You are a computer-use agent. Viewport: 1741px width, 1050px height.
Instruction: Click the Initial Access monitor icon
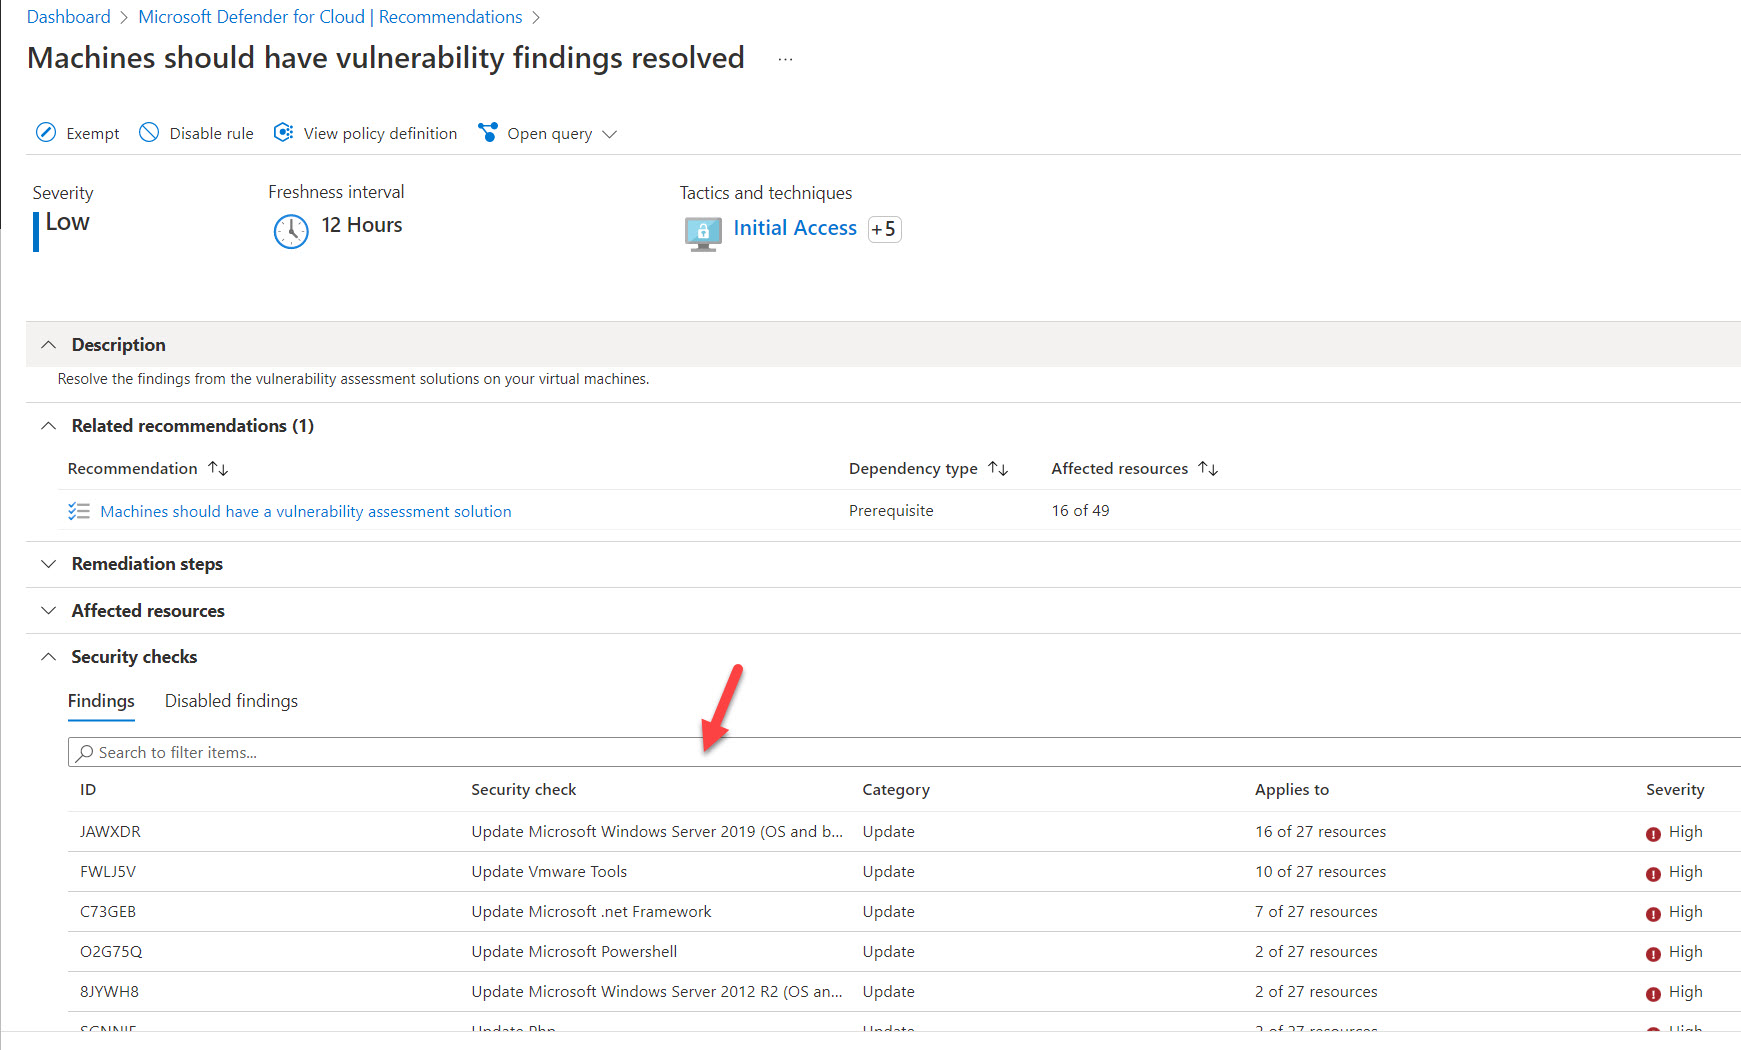[703, 232]
